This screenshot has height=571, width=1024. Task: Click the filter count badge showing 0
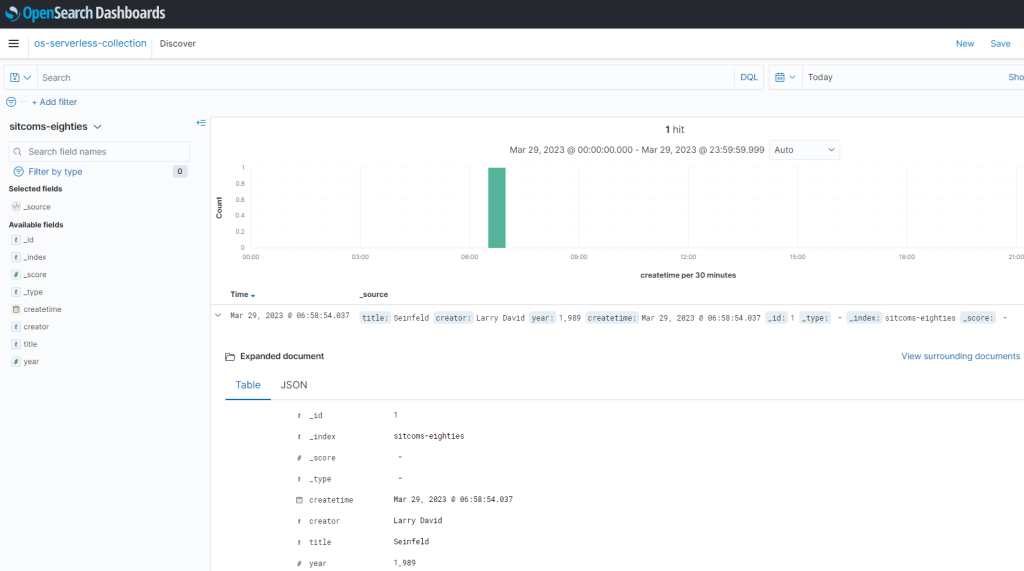[180, 171]
